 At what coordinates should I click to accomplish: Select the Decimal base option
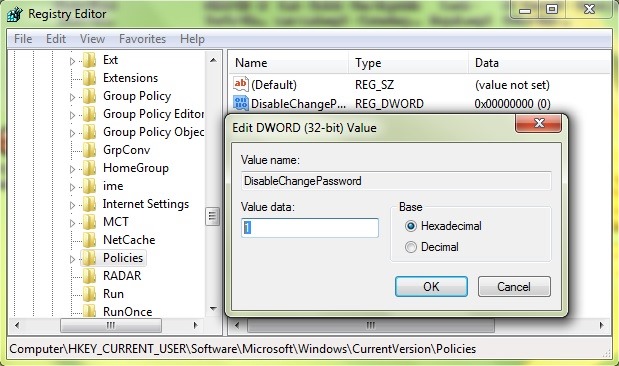[432, 247]
